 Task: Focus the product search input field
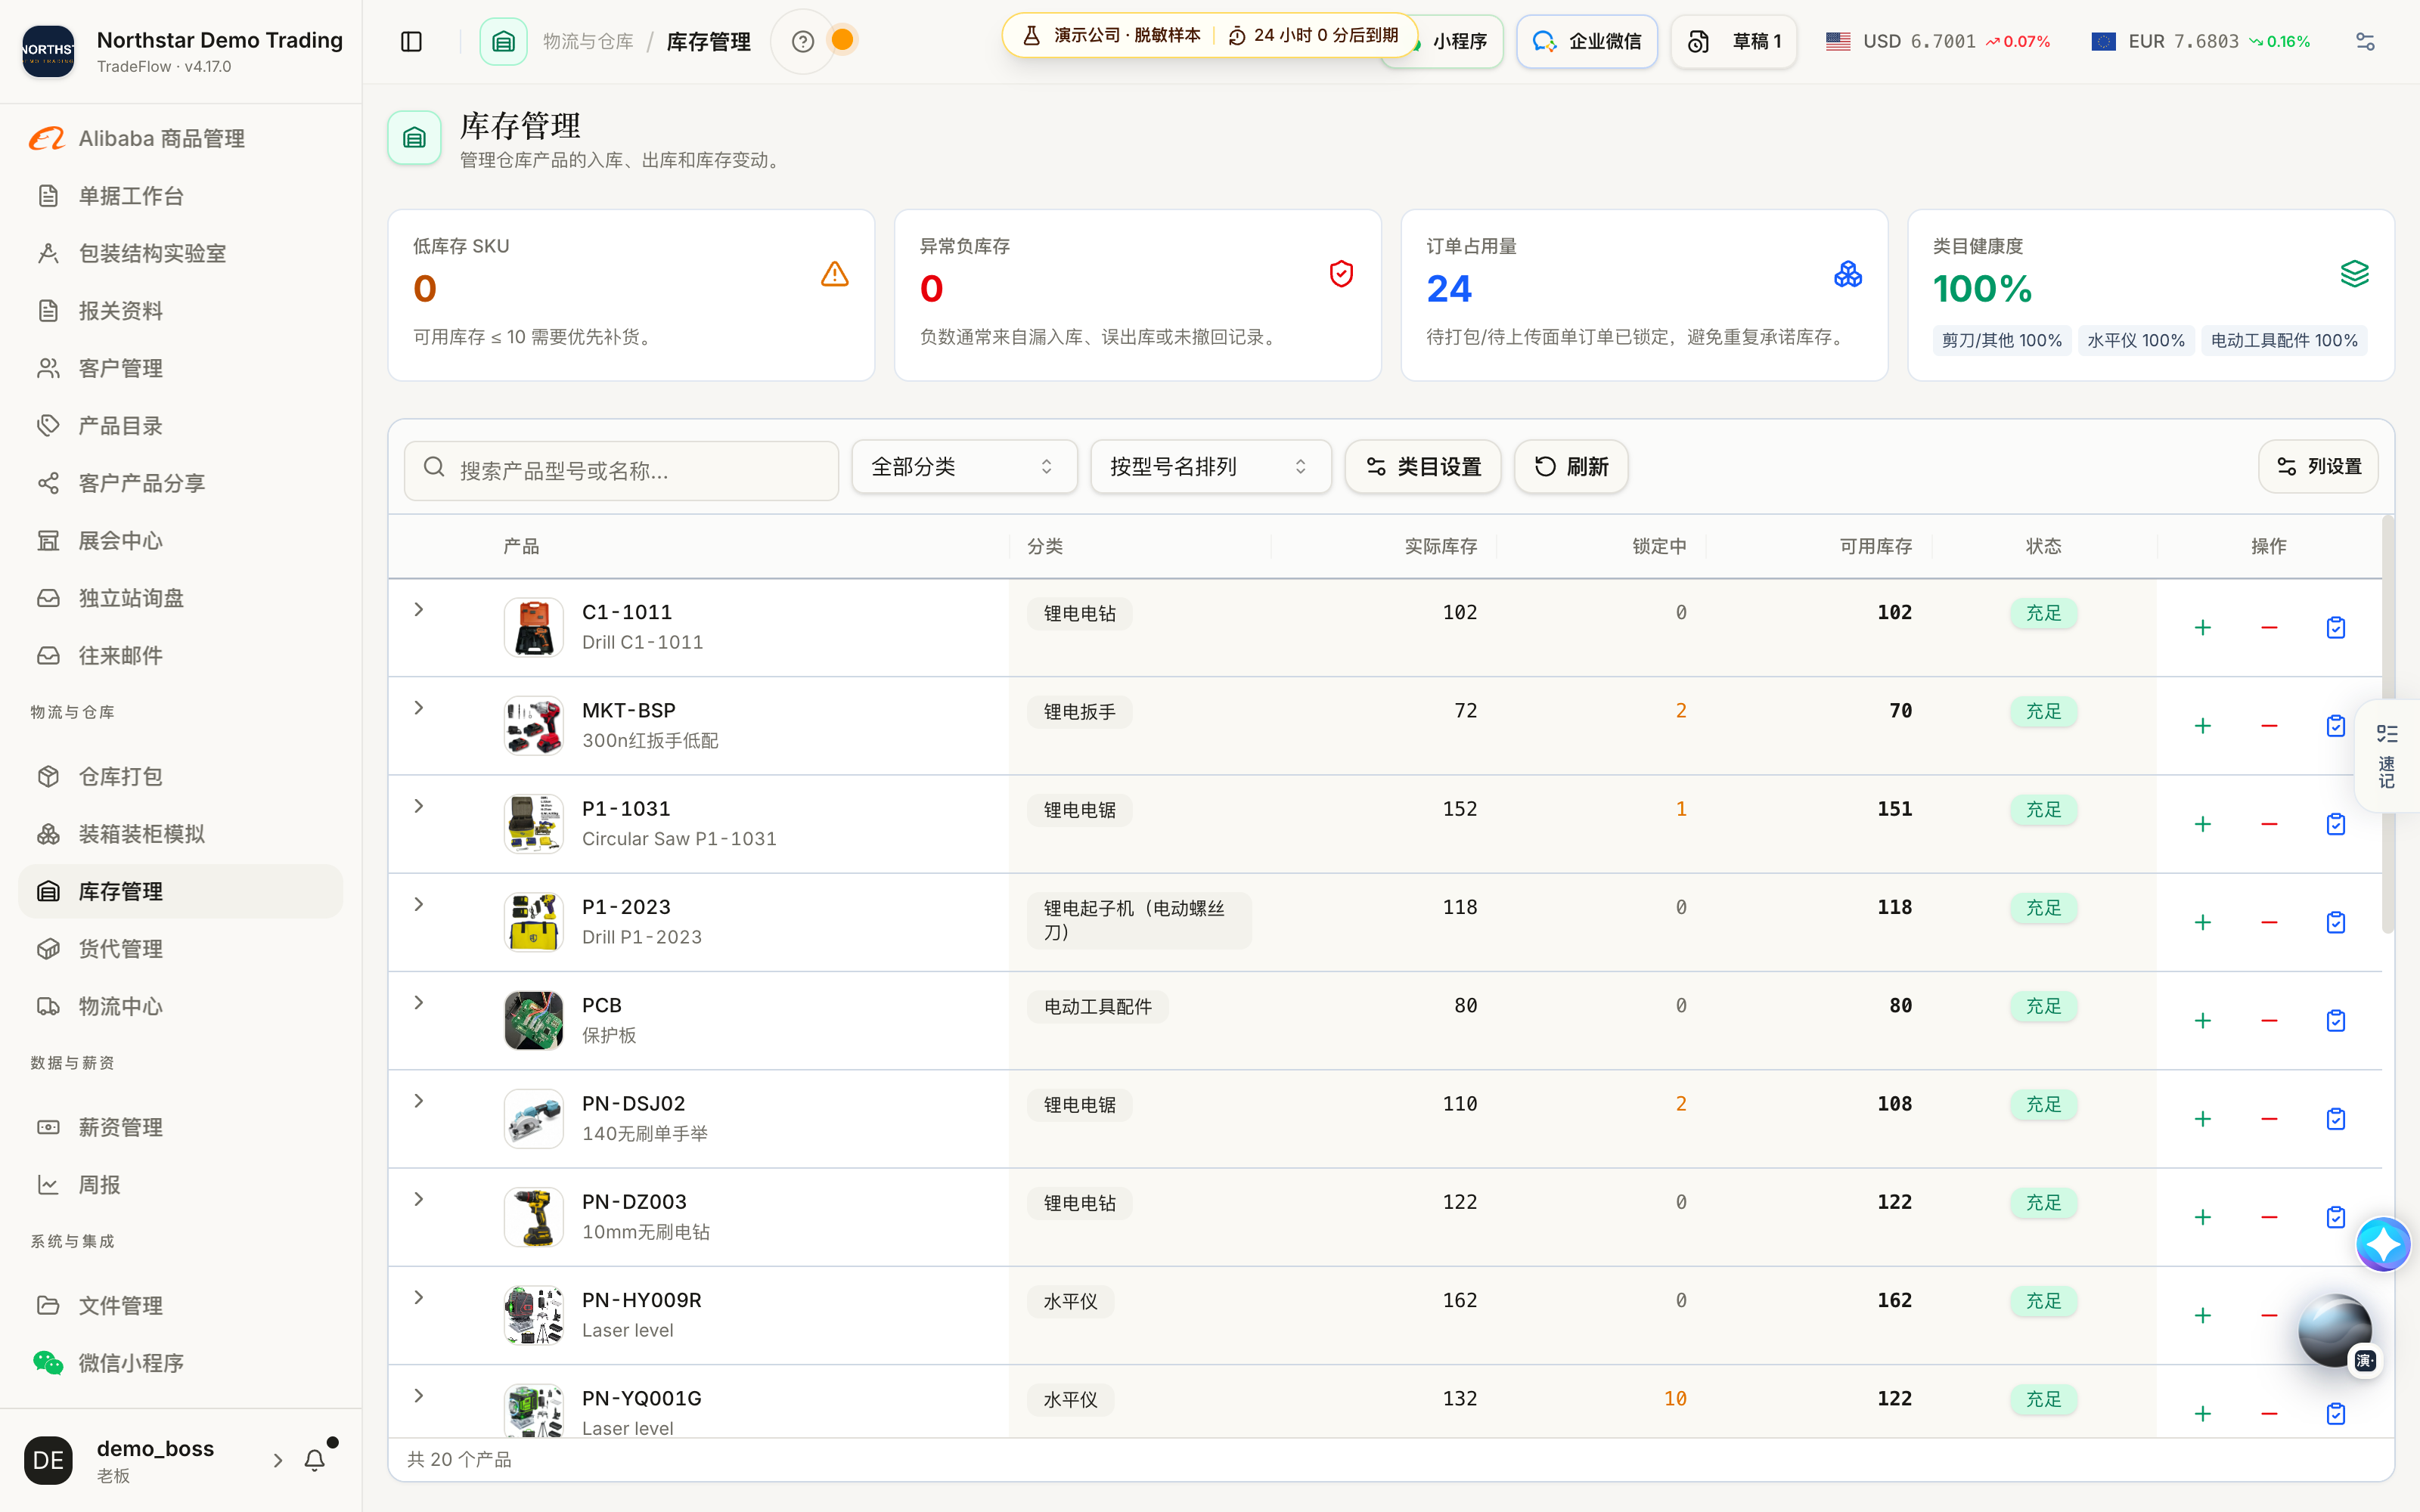coord(621,470)
